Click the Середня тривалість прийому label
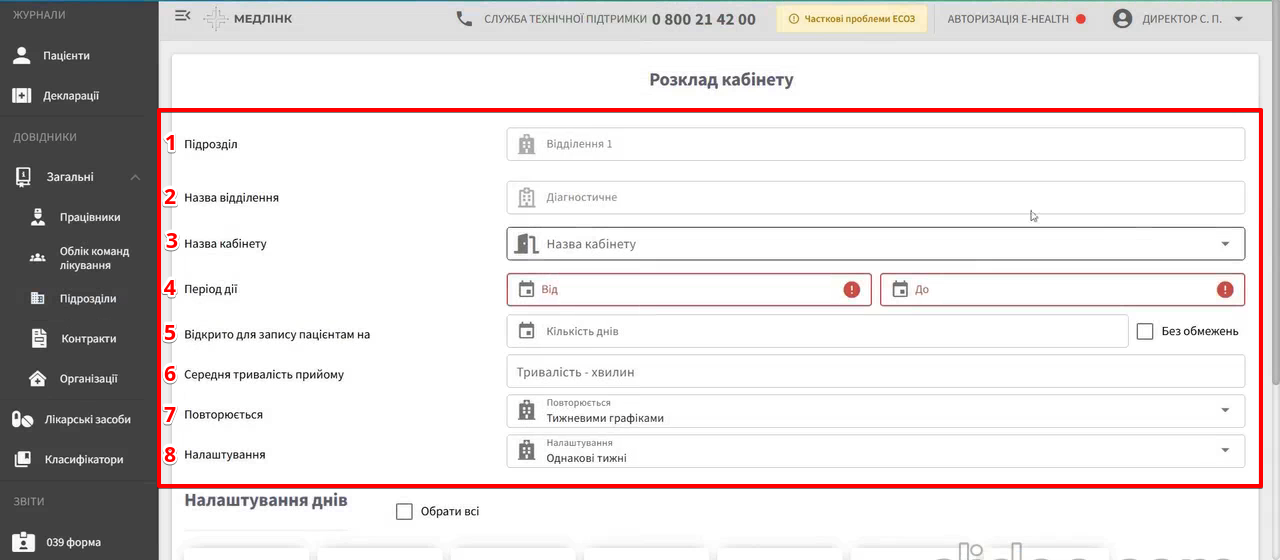The height and width of the screenshot is (560, 1280). pos(264,374)
